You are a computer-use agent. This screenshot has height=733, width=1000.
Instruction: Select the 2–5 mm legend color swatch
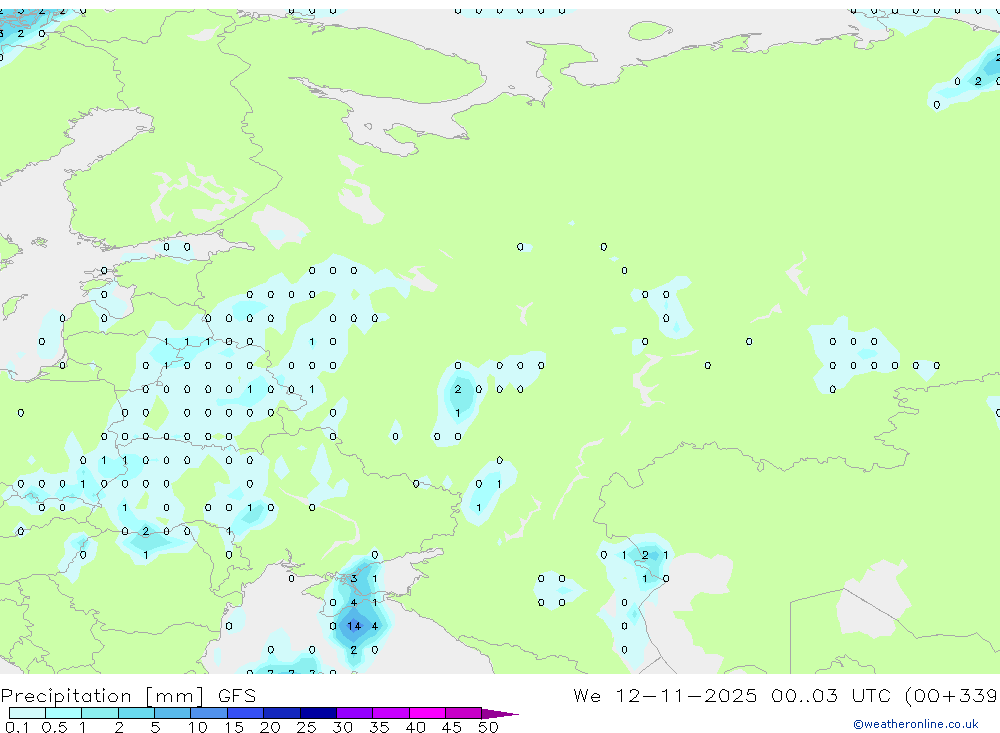[x=136, y=713]
